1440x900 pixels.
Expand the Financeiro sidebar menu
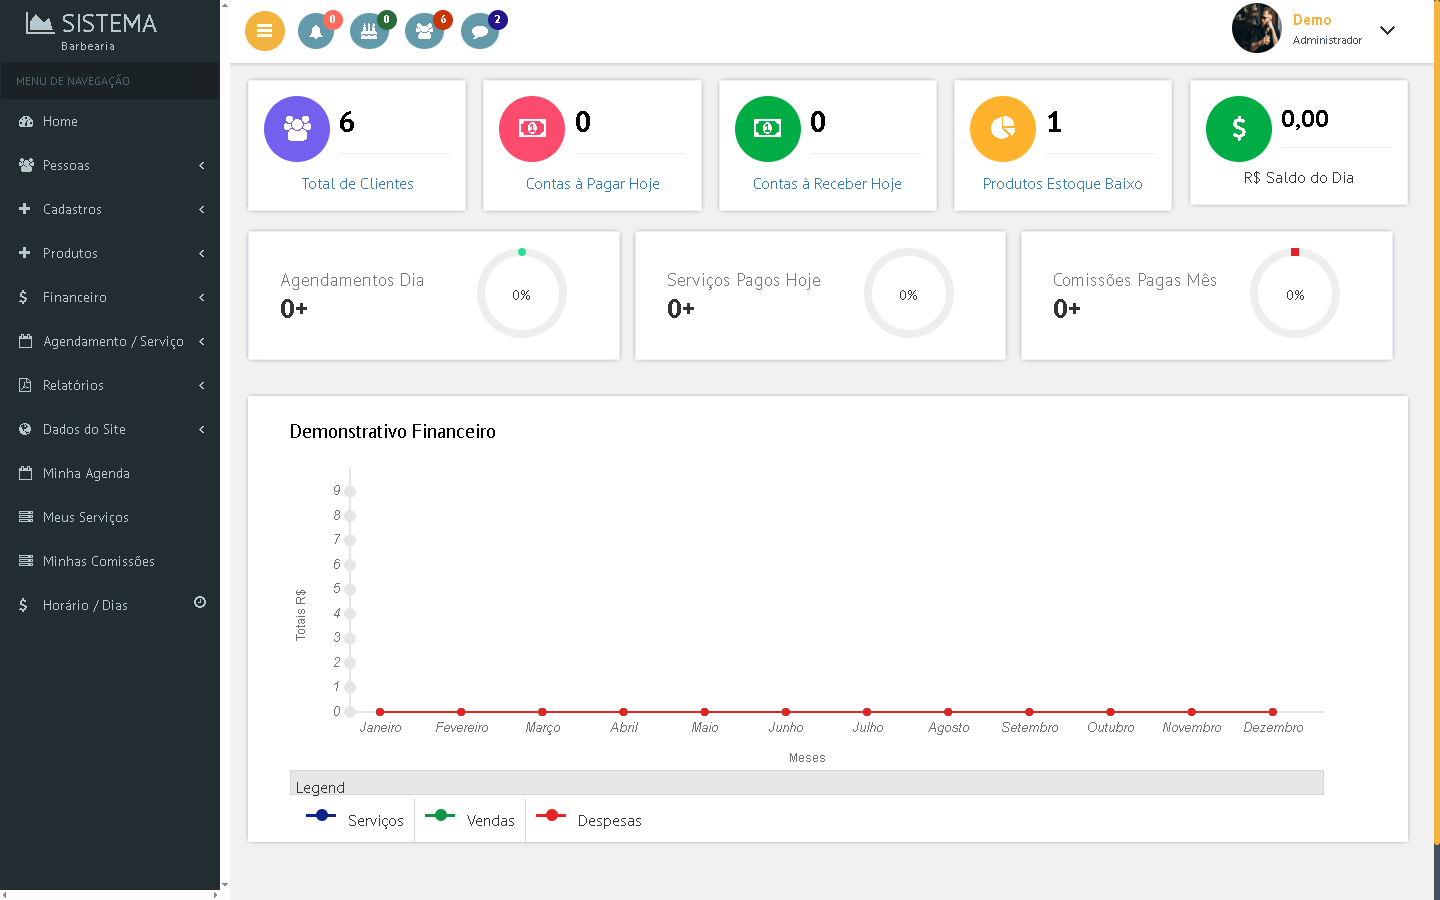(110, 297)
